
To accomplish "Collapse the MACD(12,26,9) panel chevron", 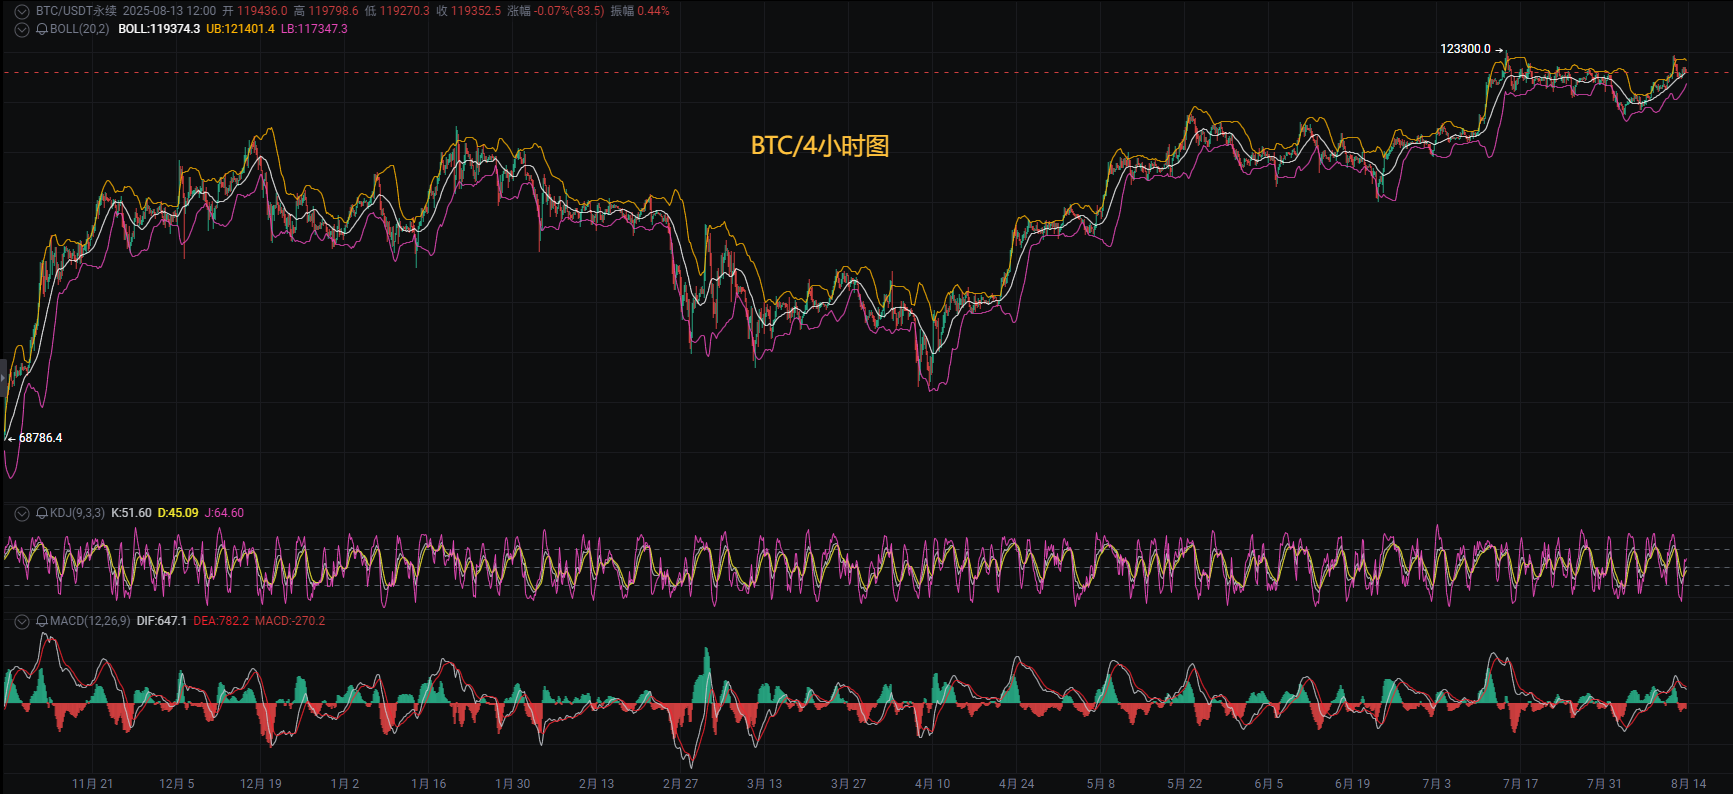I will click(x=22, y=621).
